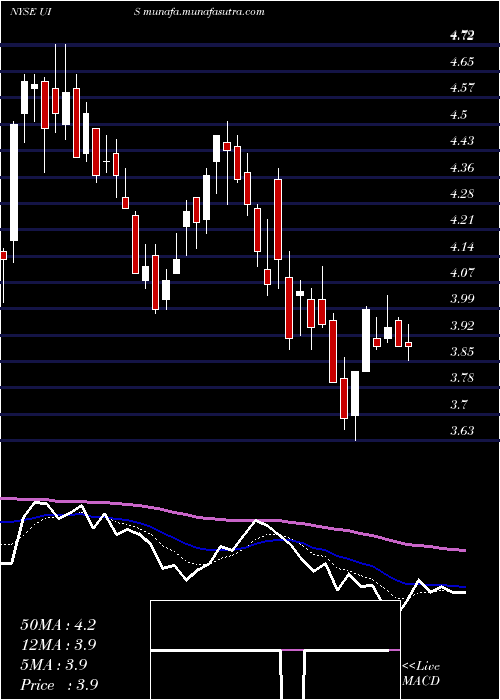Click the 4.65 price axis label

(x=462, y=62)
